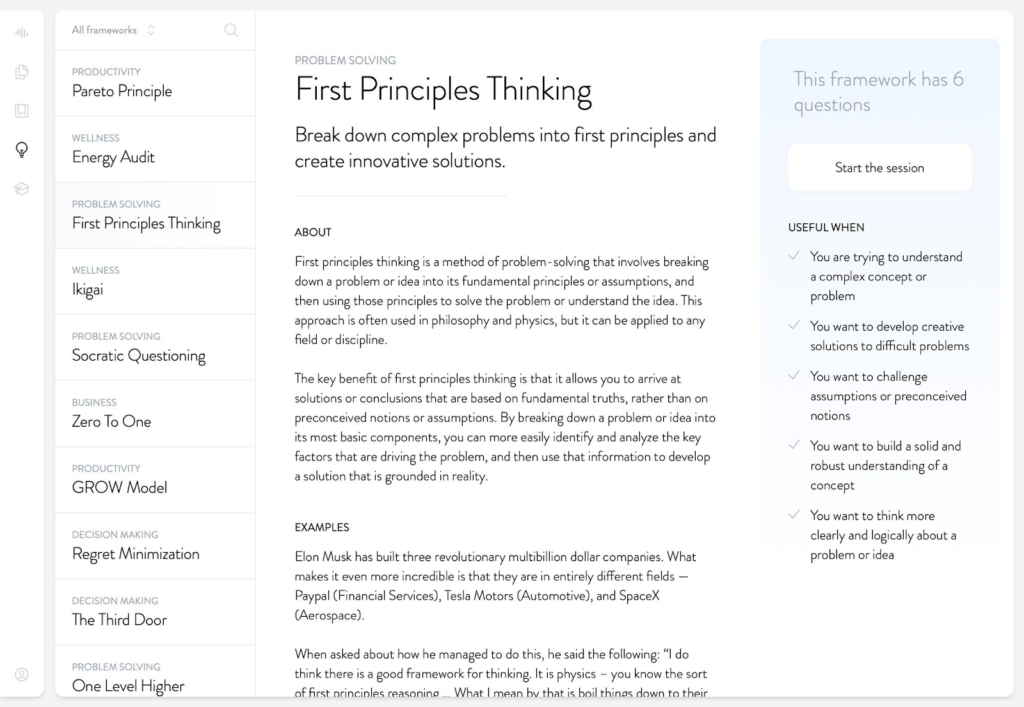This screenshot has width=1024, height=707.
Task: Click the checkmark beside understanding a complex concept
Action: pyautogui.click(x=794, y=256)
